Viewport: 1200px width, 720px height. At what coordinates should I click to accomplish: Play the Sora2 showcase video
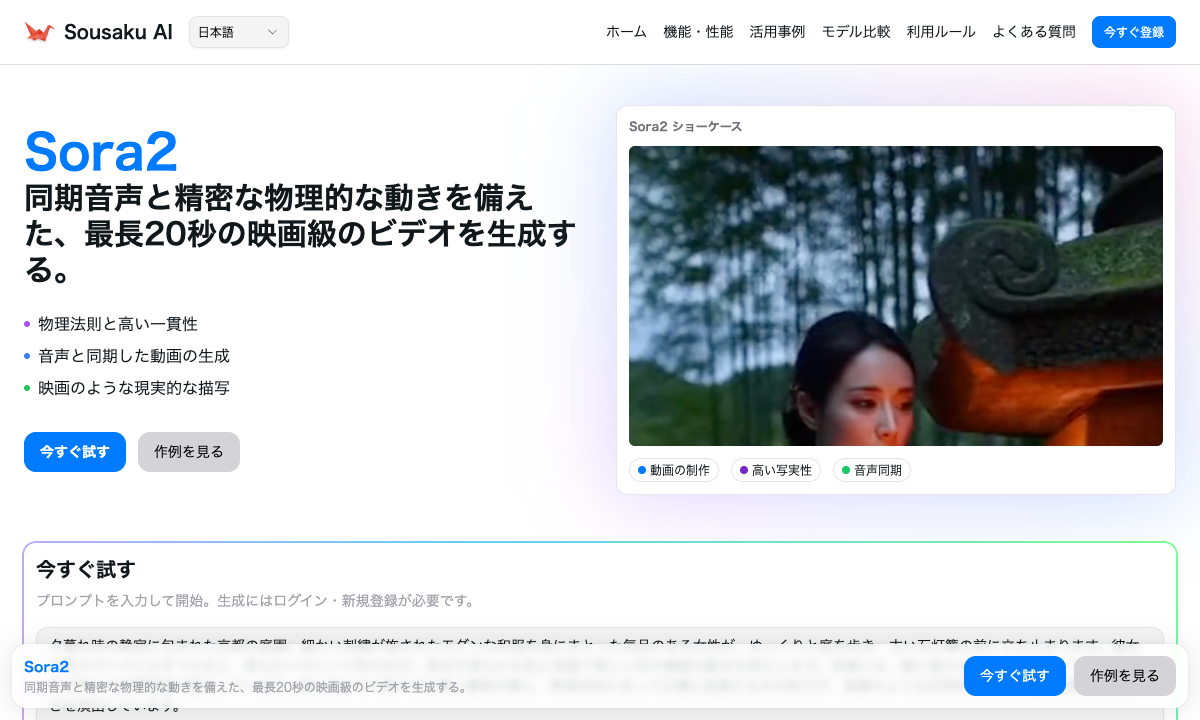[895, 296]
